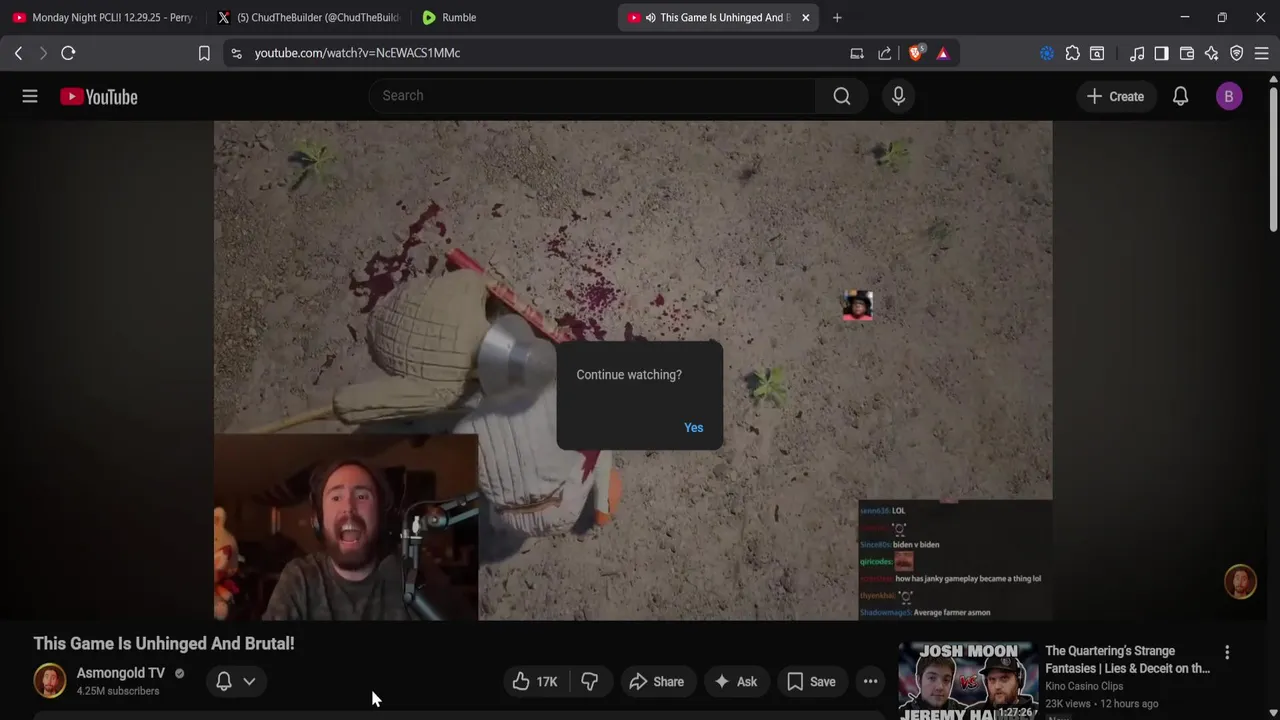Expand the subscription notification dropdown chevron
The width and height of the screenshot is (1280, 720).
click(x=249, y=681)
